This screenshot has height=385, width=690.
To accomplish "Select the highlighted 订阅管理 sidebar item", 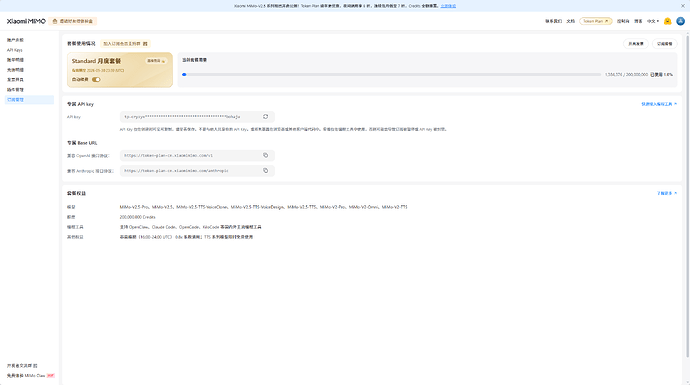I will click(x=29, y=100).
